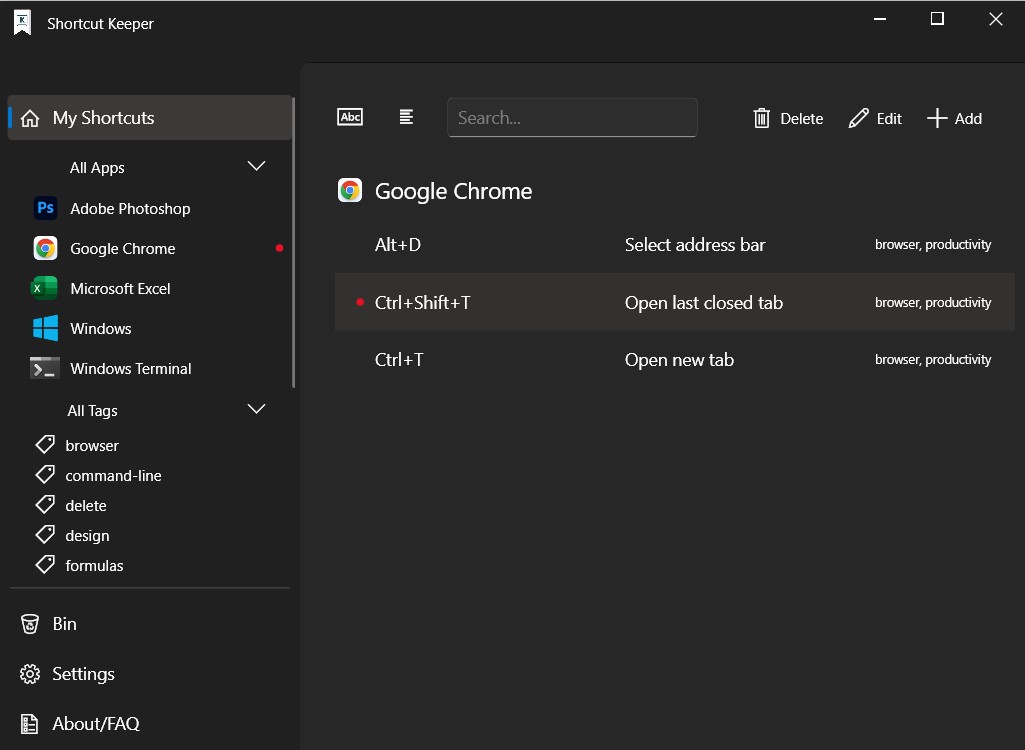The image size is (1025, 750).
Task: Click the browser tag icon
Action: click(x=45, y=445)
